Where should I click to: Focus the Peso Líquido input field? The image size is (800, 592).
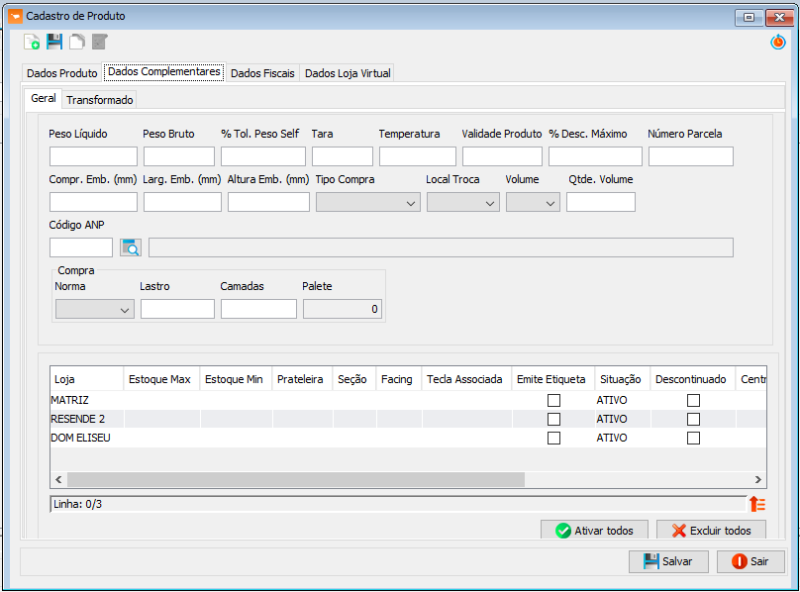(93, 157)
